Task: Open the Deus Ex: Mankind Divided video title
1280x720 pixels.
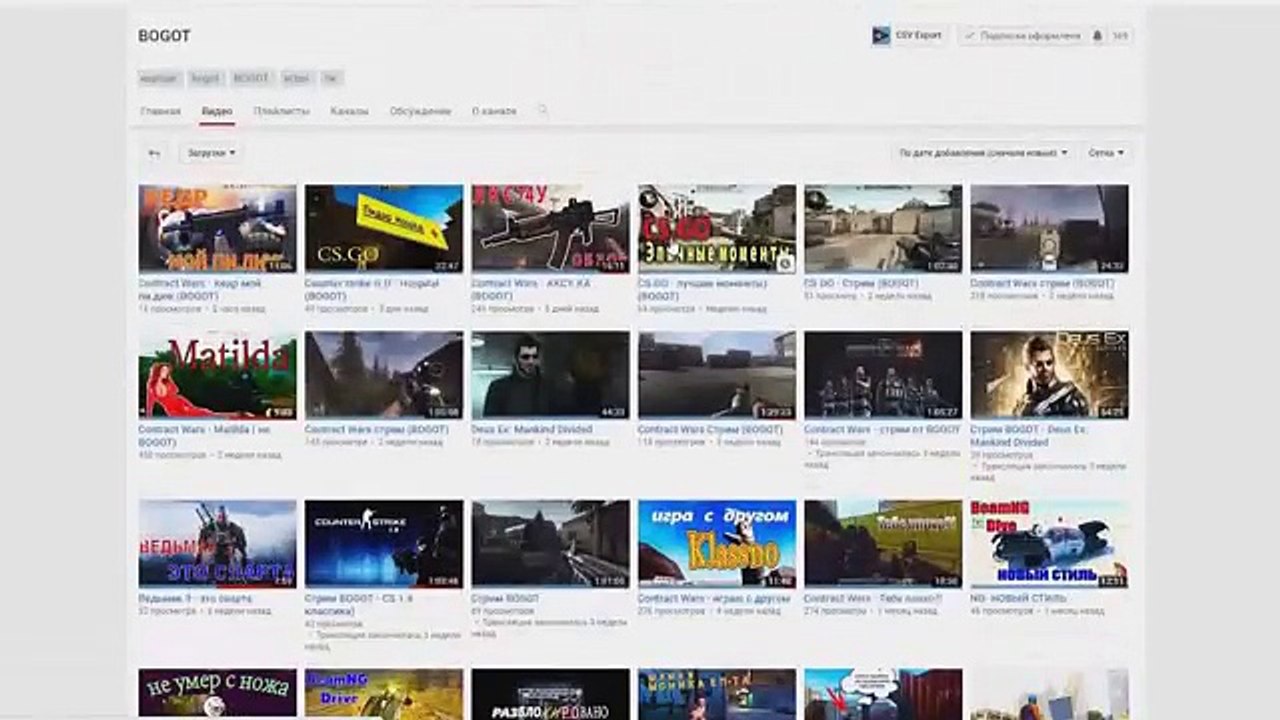Action: (531, 429)
